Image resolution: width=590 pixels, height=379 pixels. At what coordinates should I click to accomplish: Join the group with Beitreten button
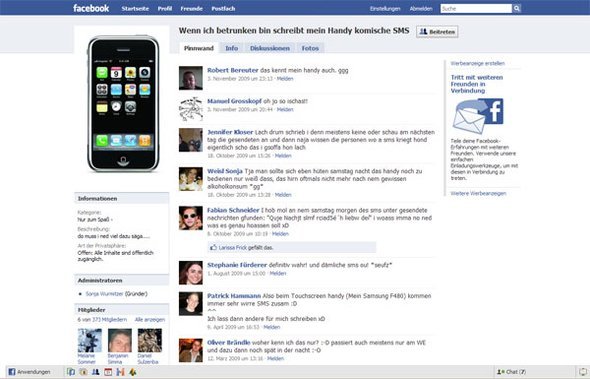click(437, 32)
